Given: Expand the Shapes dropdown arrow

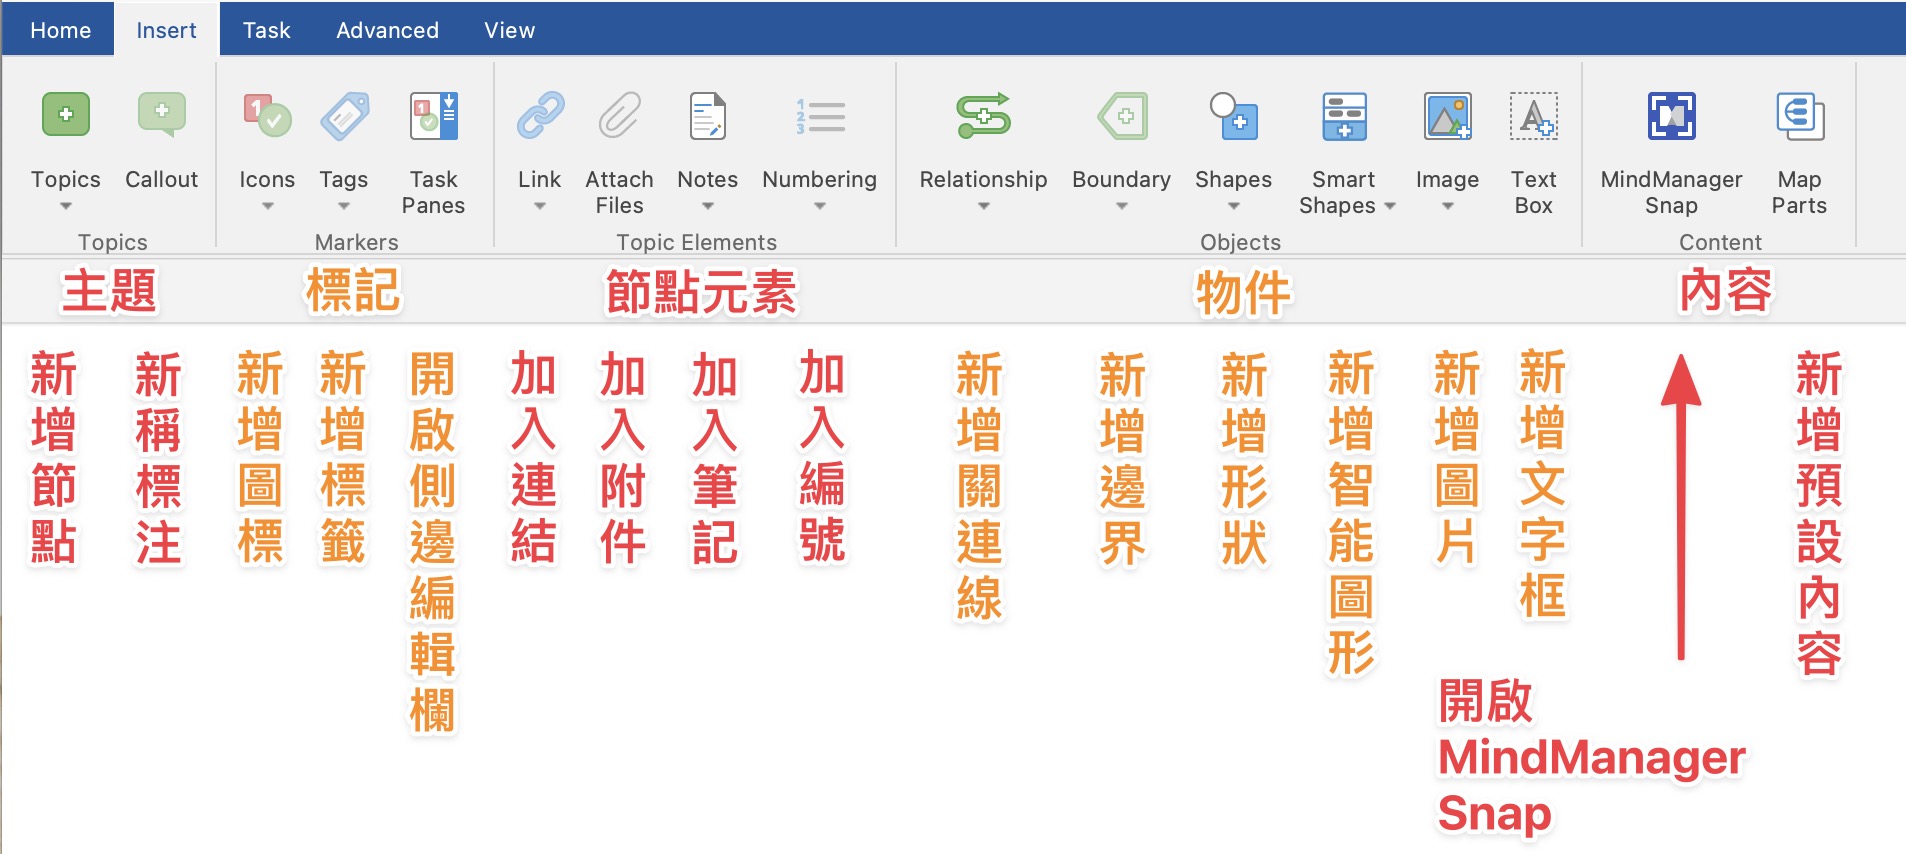Looking at the screenshot, I should click(1234, 206).
